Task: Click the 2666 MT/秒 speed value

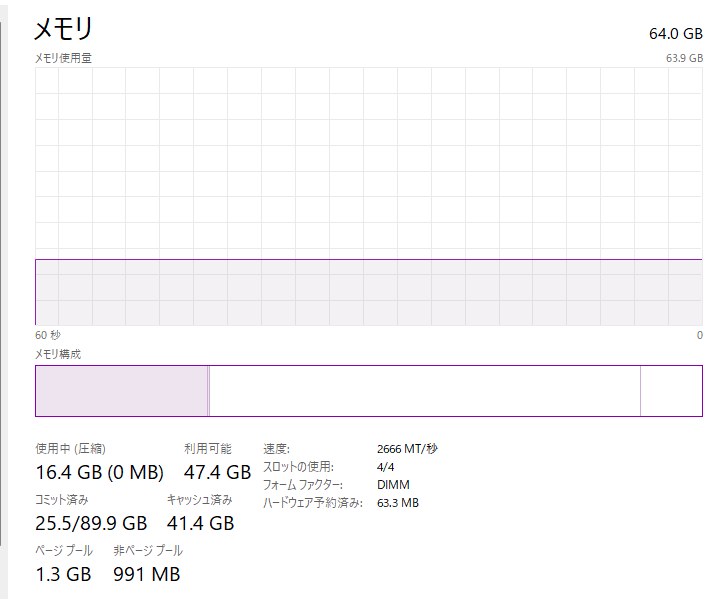Action: pyautogui.click(x=407, y=449)
